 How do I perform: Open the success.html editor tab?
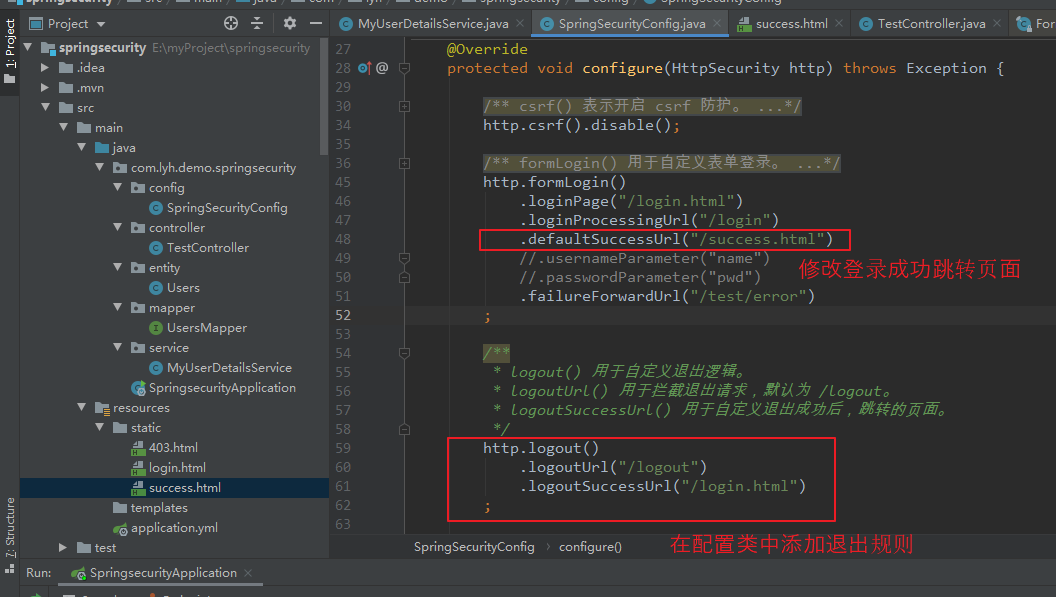[791, 24]
